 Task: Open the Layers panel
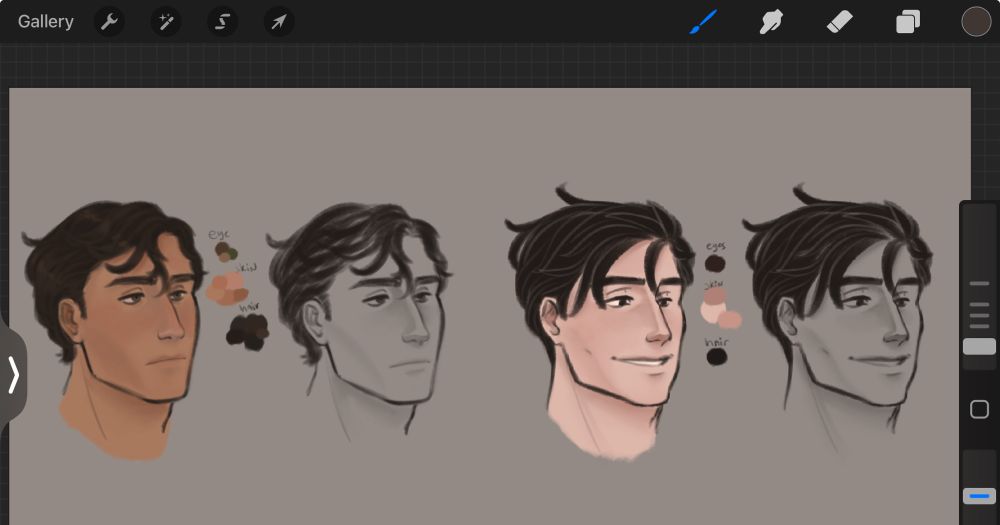pos(908,22)
